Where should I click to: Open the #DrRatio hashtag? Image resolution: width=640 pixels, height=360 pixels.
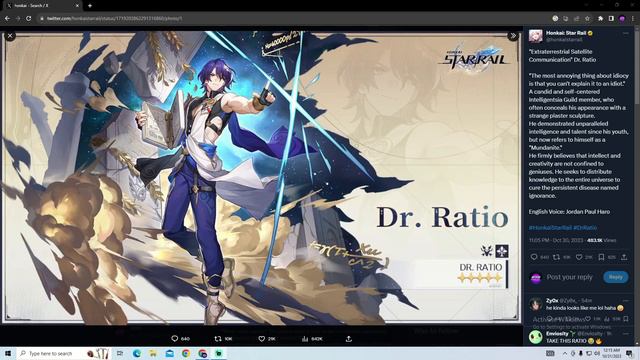585,227
